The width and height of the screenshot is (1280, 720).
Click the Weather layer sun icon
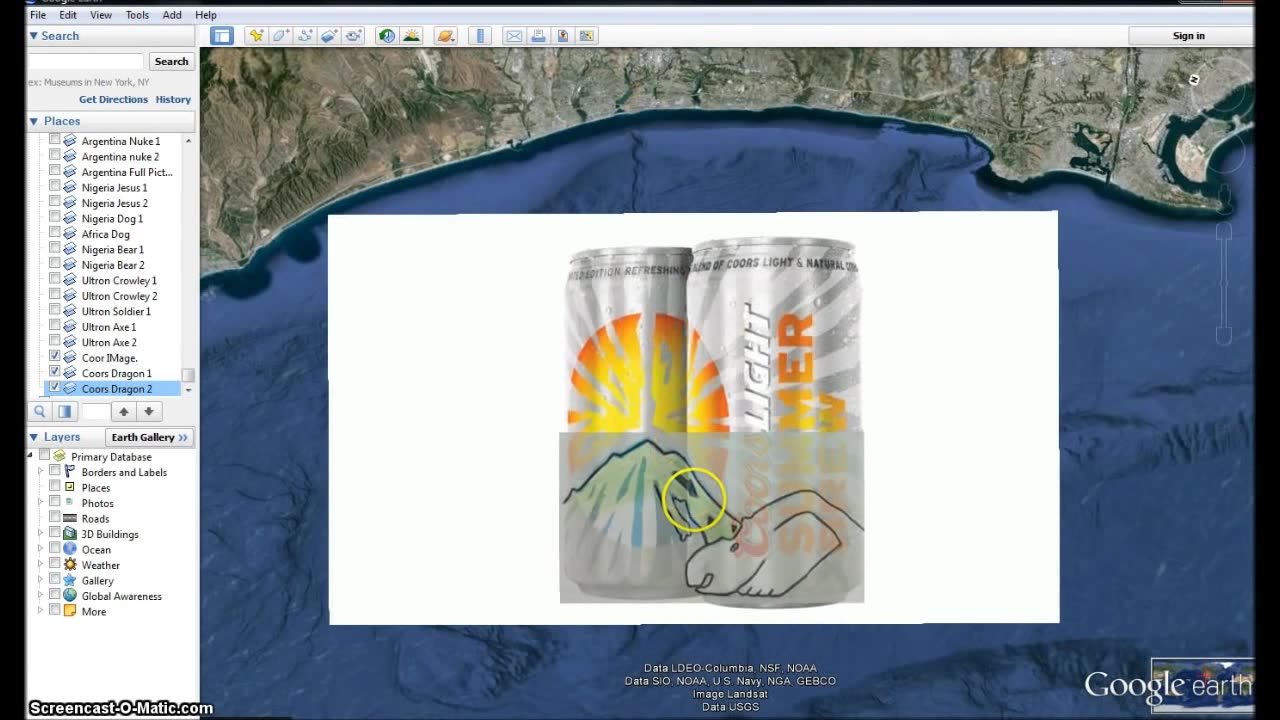[70, 565]
